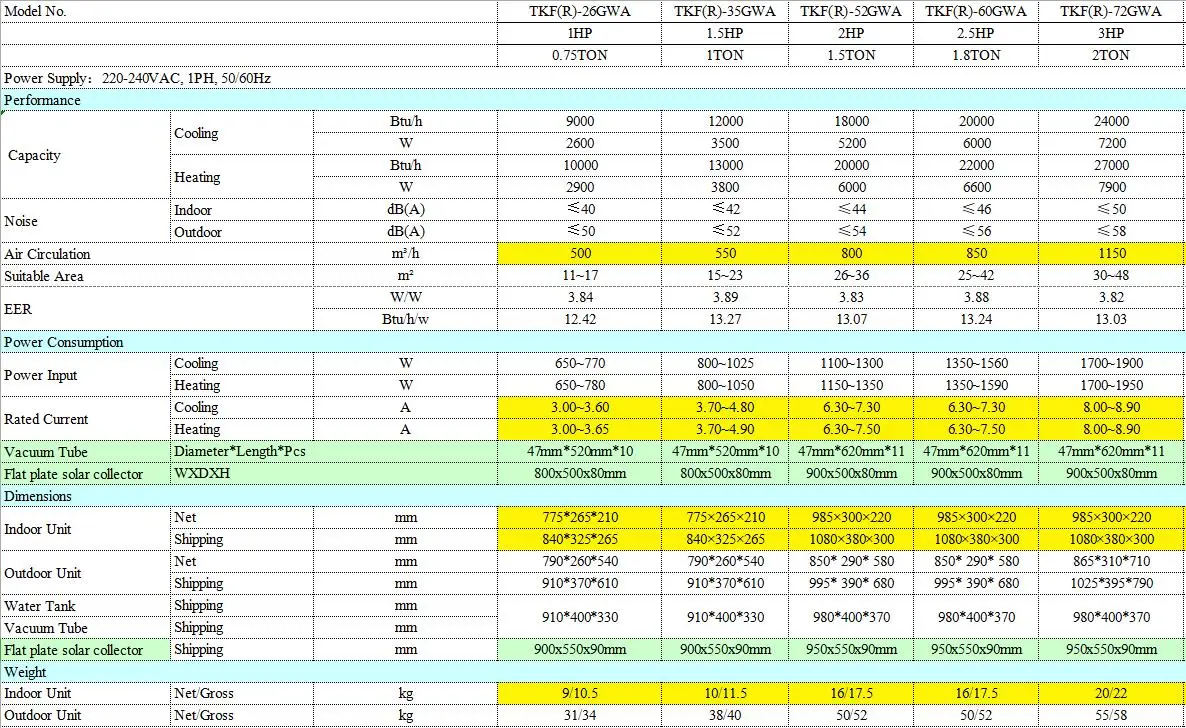1186x728 pixels.
Task: Click the 2.5HP cell
Action: point(976,33)
